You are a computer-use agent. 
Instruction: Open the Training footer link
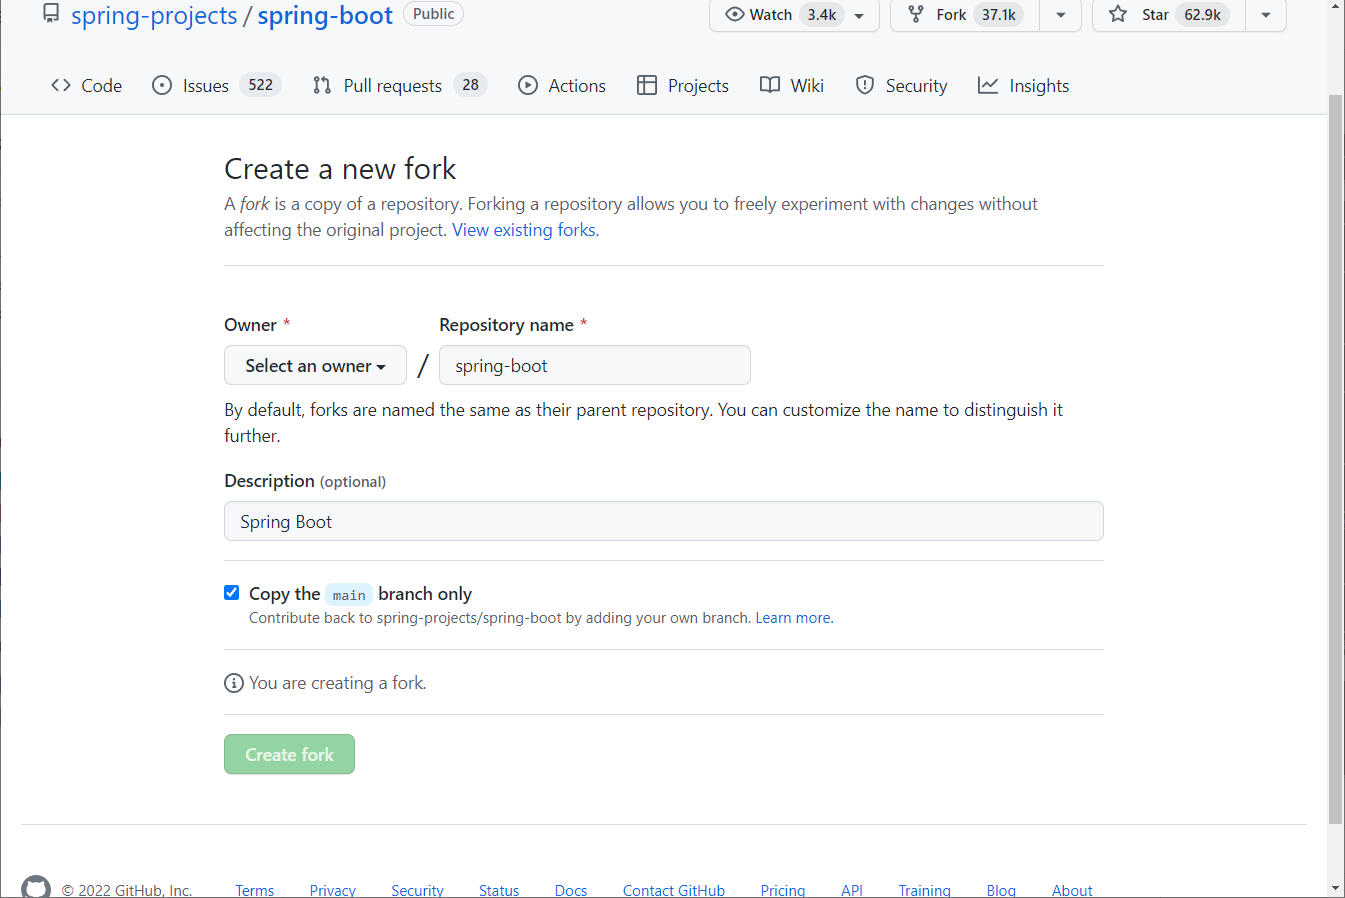click(925, 890)
